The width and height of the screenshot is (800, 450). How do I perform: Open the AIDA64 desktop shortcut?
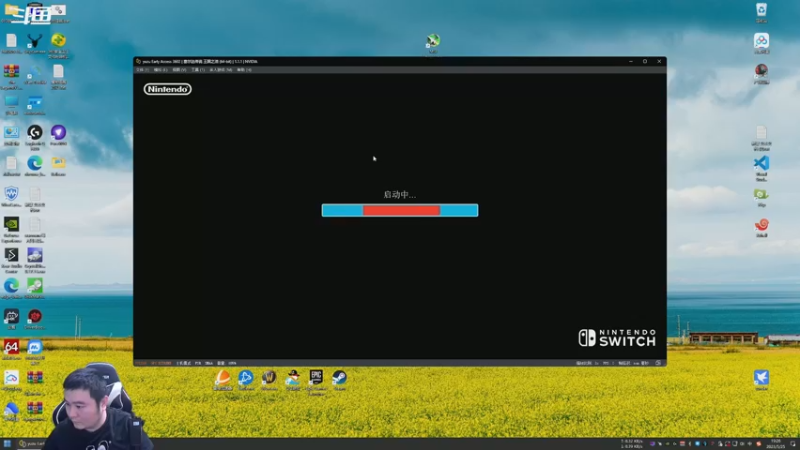[x=11, y=349]
